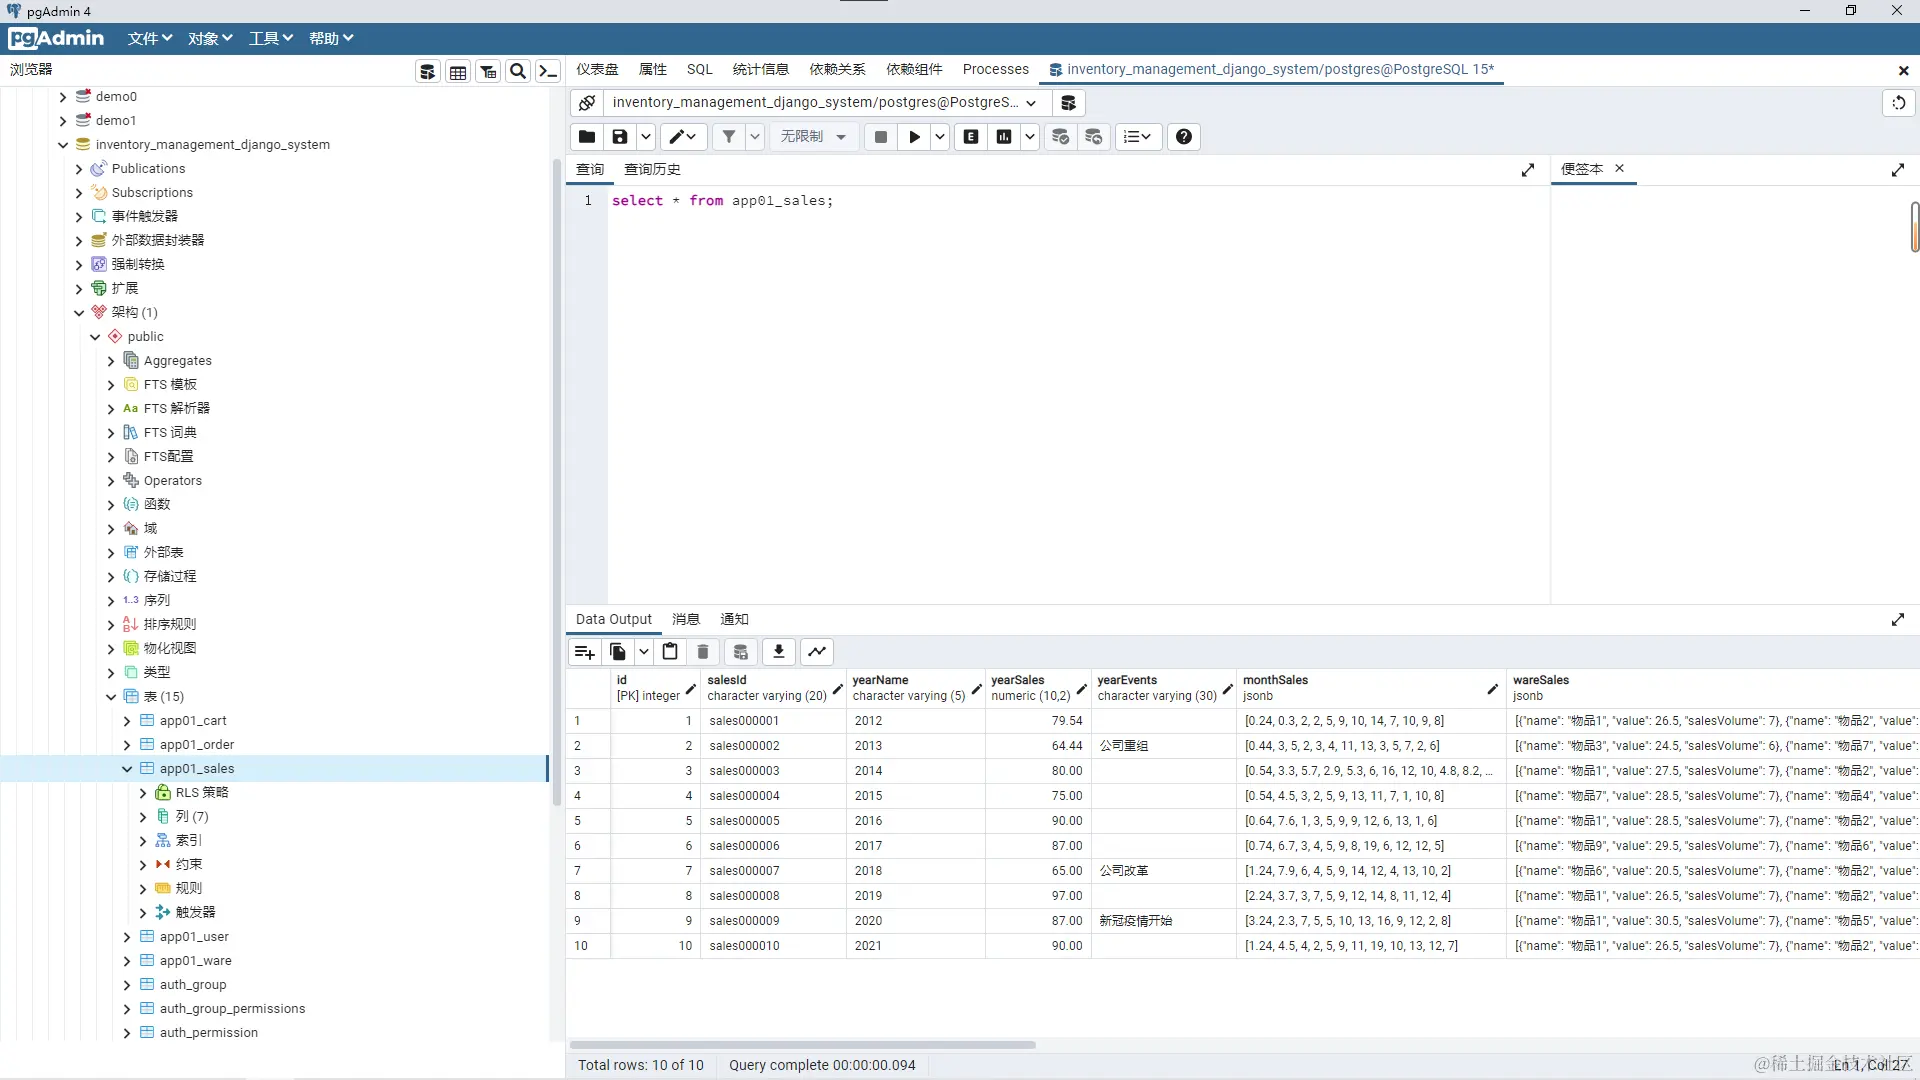Maximize the Data Output panel
Image resolution: width=1920 pixels, height=1080 pixels.
pyautogui.click(x=1898, y=620)
